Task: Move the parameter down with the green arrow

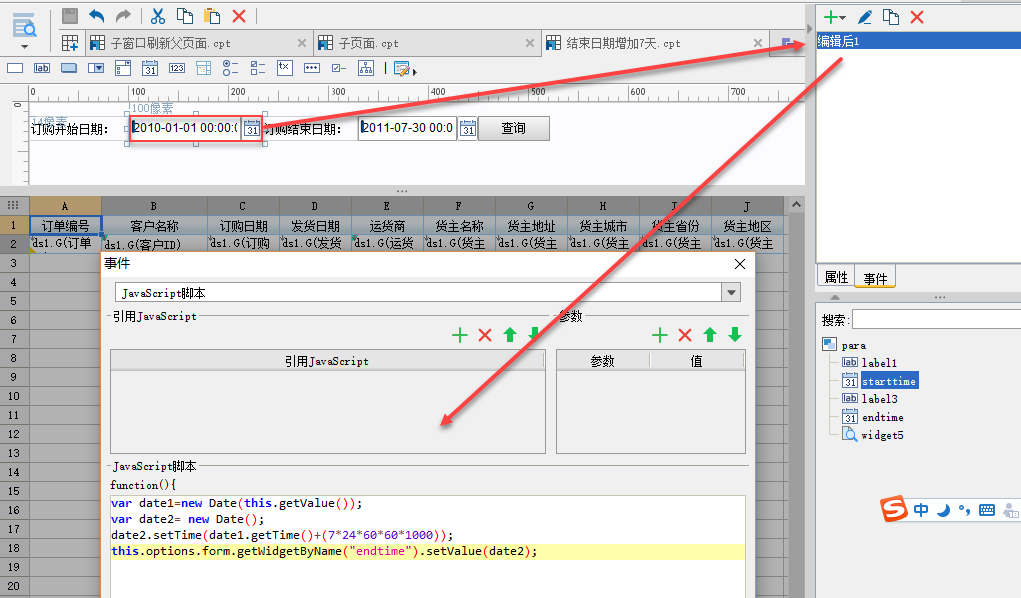Action: (735, 335)
